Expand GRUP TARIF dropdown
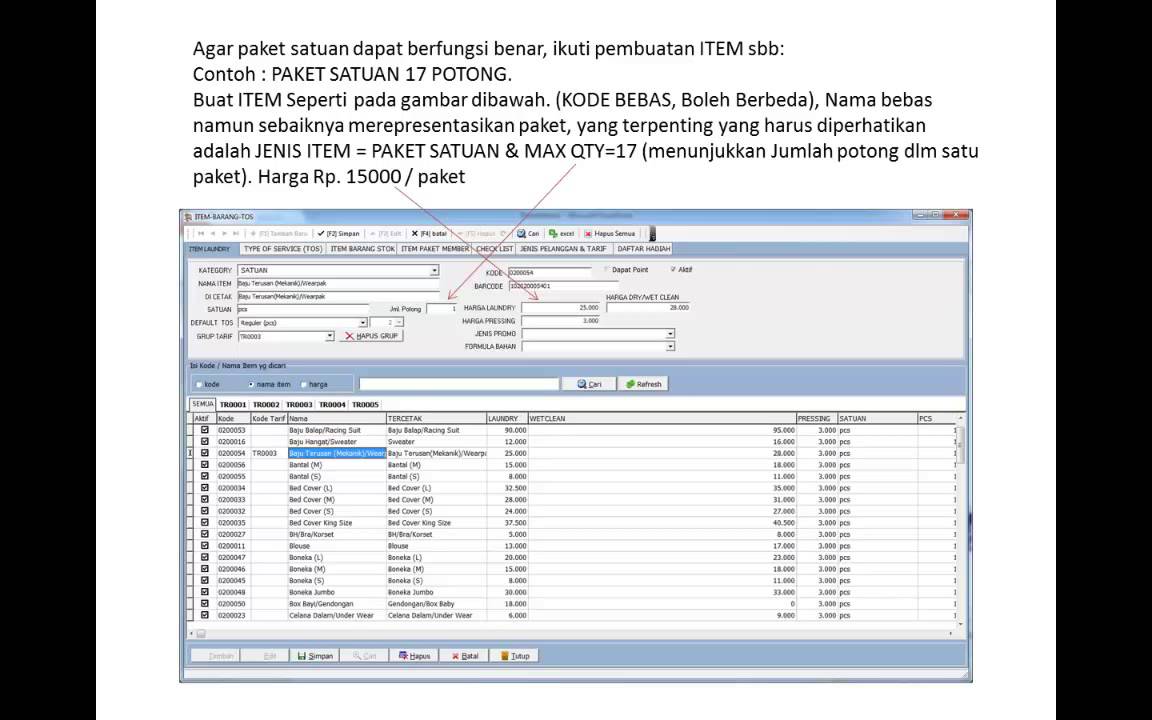Image resolution: width=1152 pixels, height=720 pixels. [x=329, y=336]
